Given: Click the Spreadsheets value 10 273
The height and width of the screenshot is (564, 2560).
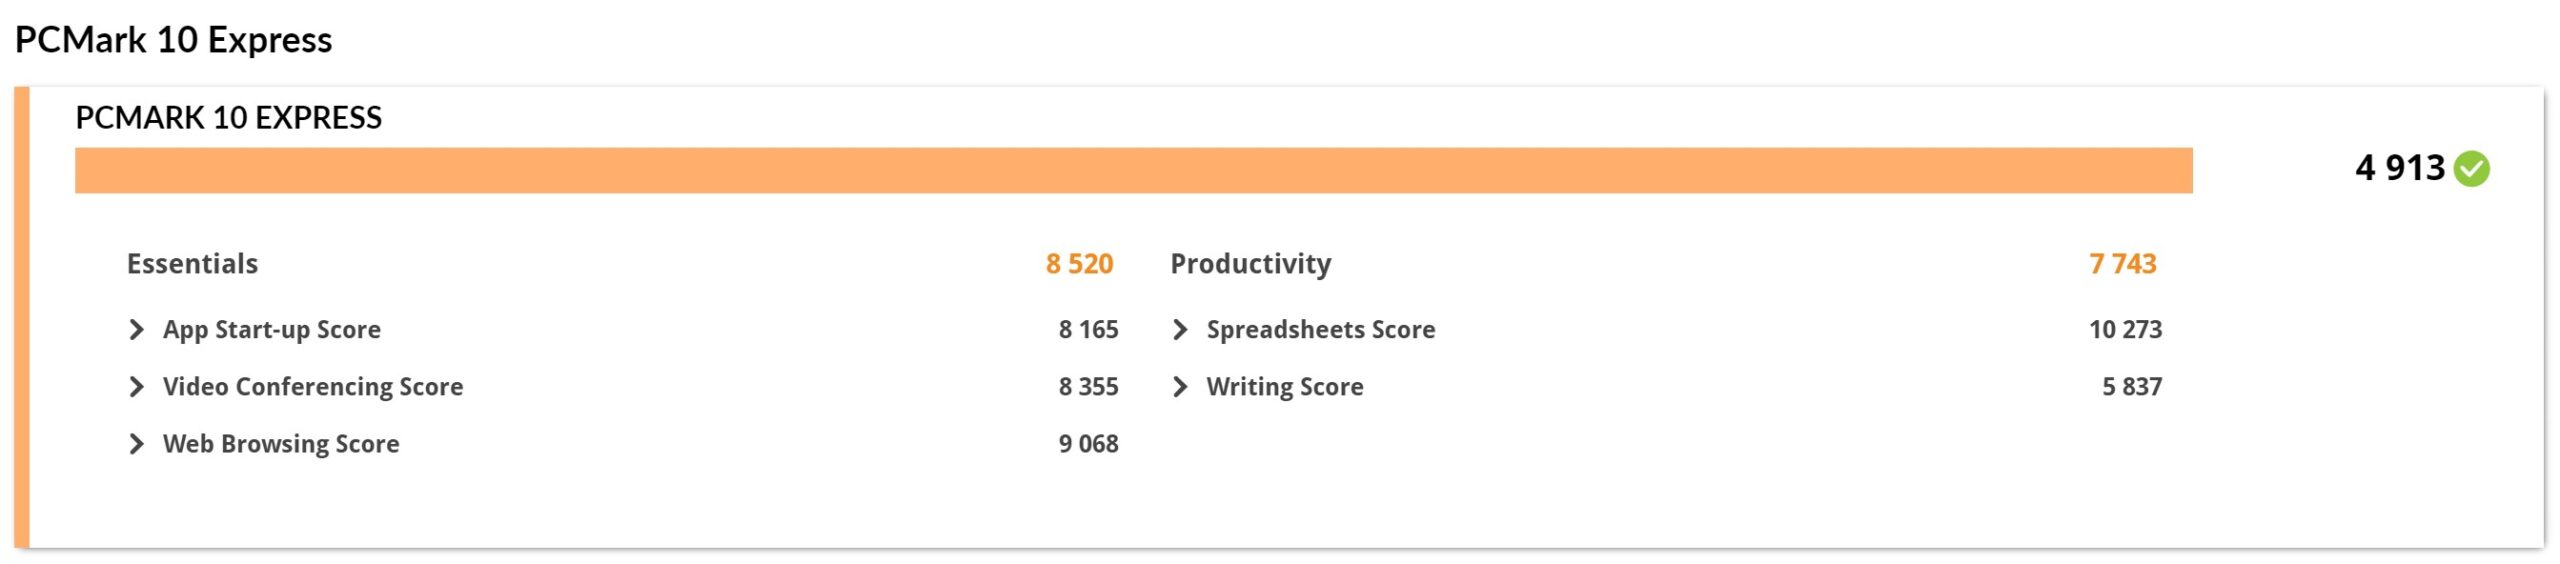Looking at the screenshot, I should click(2125, 330).
